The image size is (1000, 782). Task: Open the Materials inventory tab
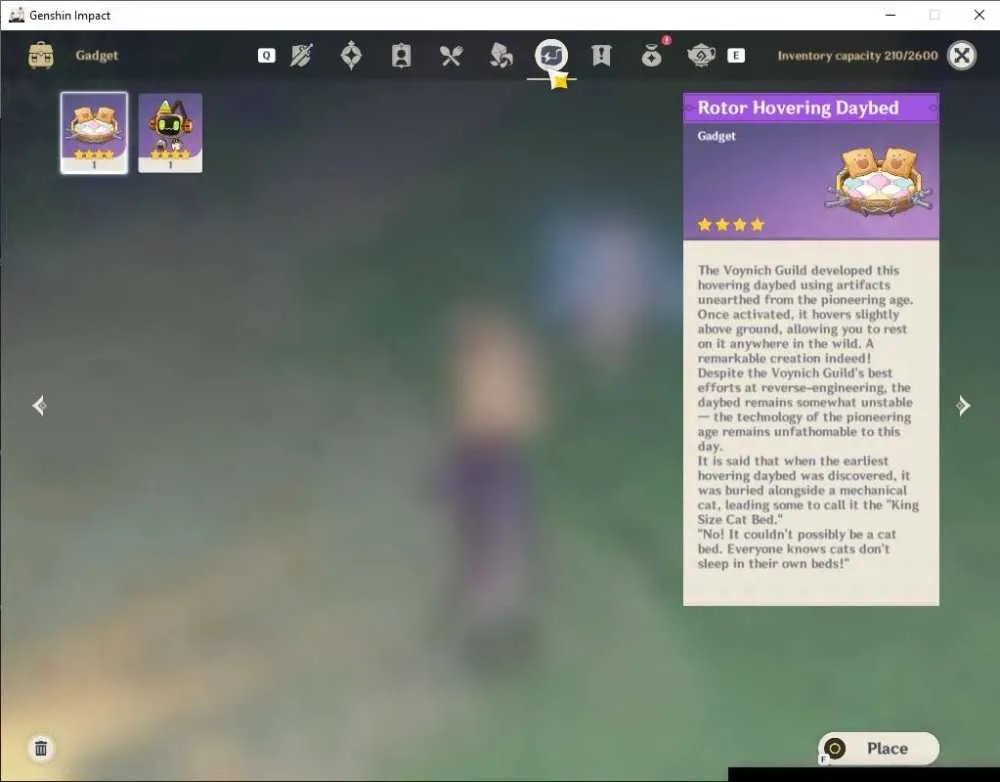[501, 55]
